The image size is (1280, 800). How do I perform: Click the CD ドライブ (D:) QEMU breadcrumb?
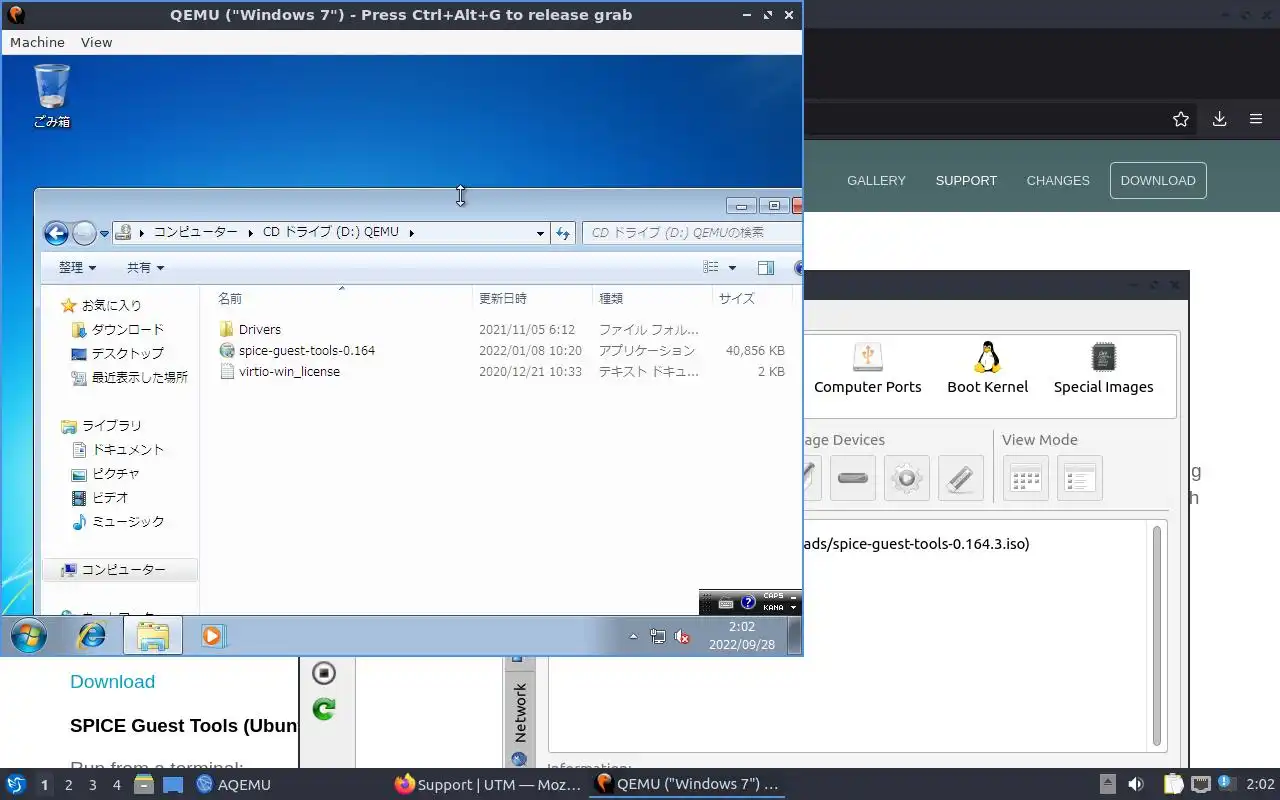click(330, 232)
